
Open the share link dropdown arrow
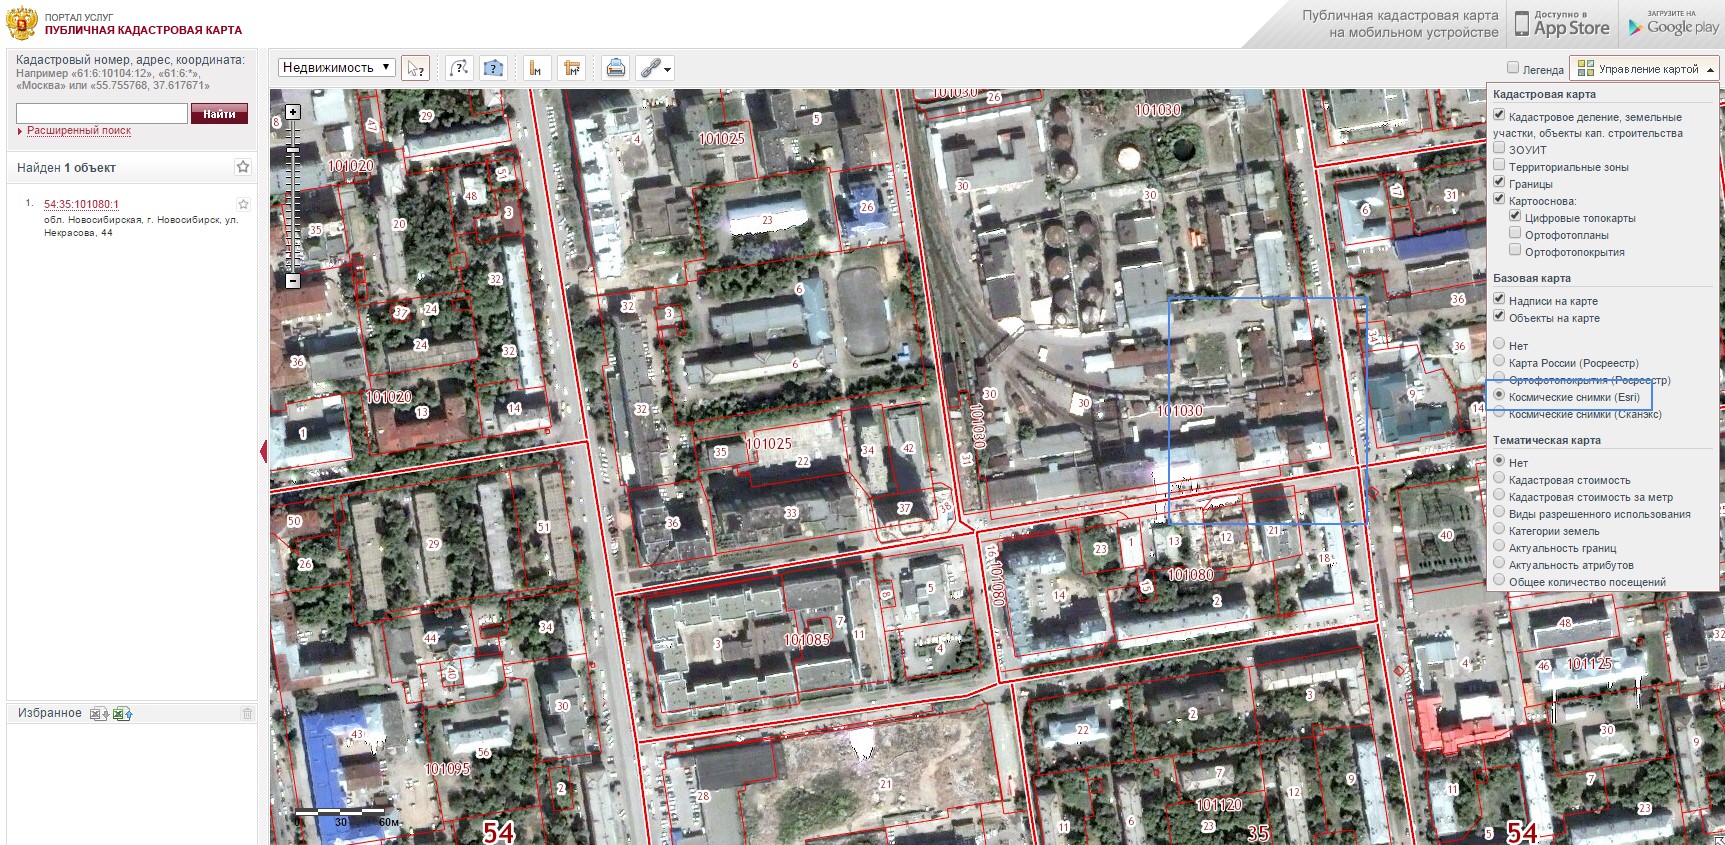click(667, 69)
